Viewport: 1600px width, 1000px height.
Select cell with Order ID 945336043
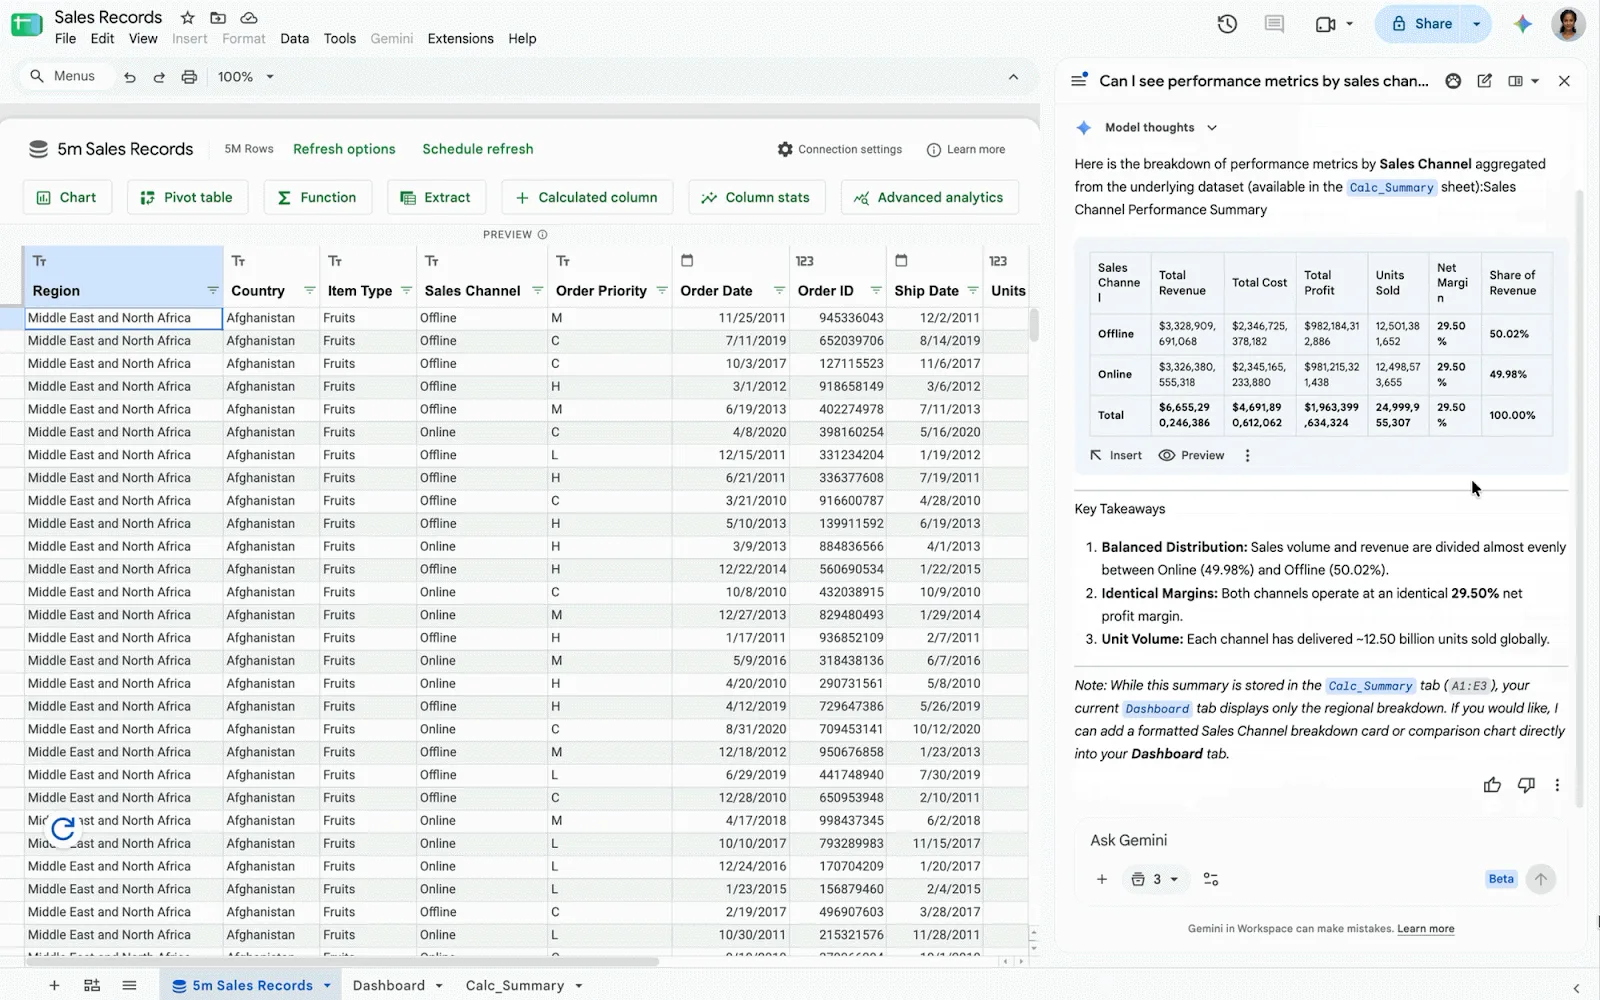[840, 318]
